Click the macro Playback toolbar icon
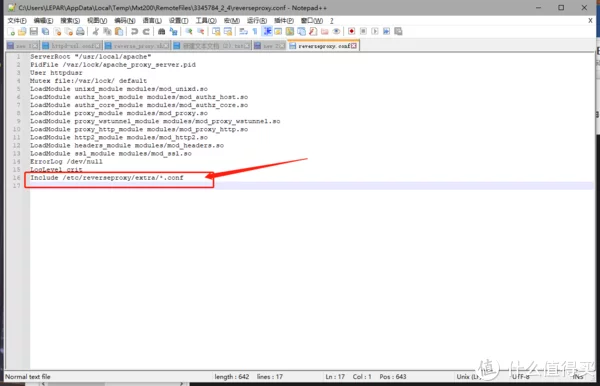This screenshot has width=600, height=386. click(375, 32)
